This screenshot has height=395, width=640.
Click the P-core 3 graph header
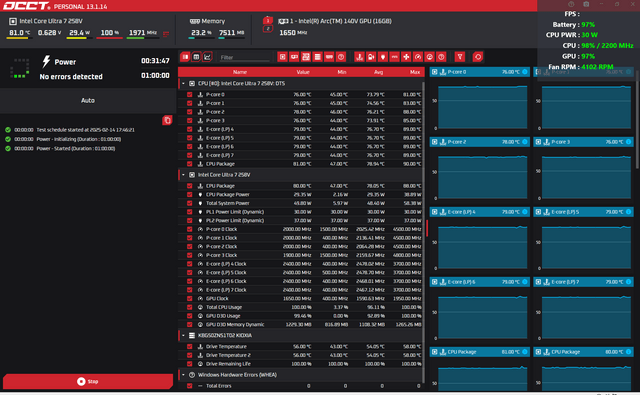[x=584, y=142]
